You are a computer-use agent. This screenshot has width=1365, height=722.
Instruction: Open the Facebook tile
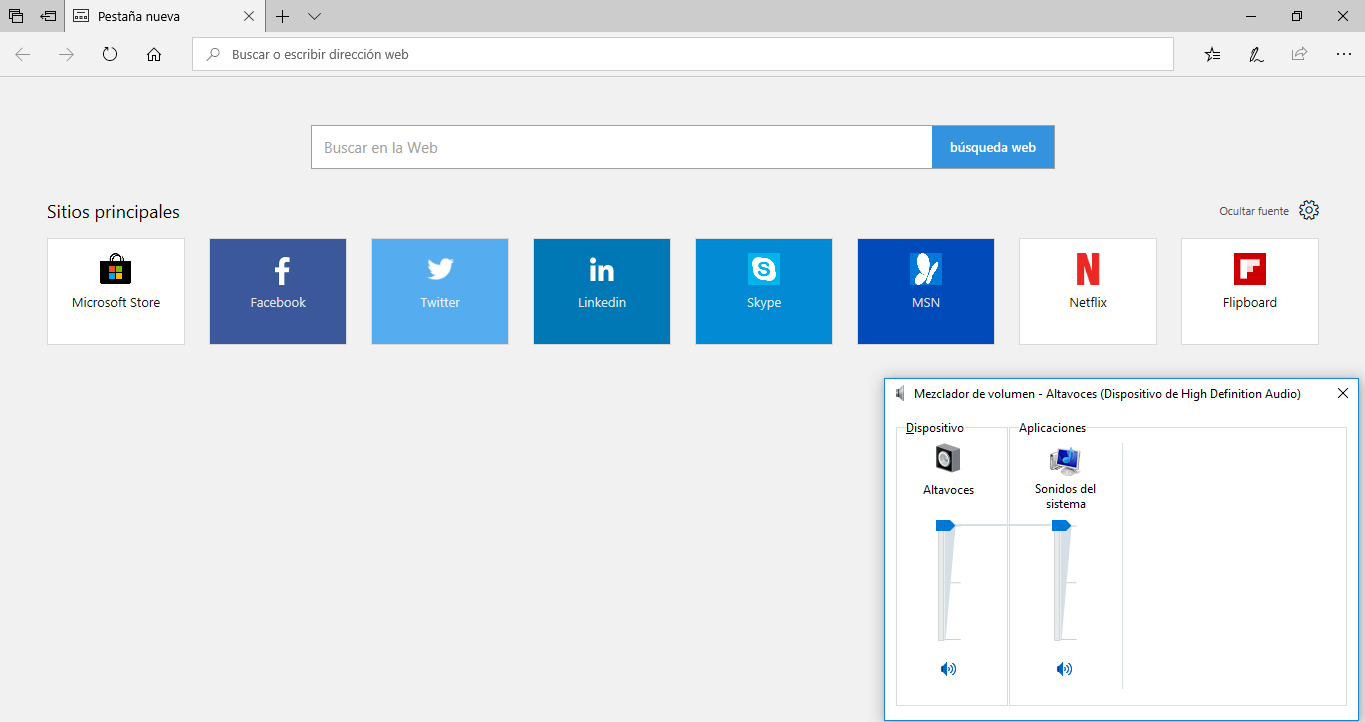click(278, 291)
